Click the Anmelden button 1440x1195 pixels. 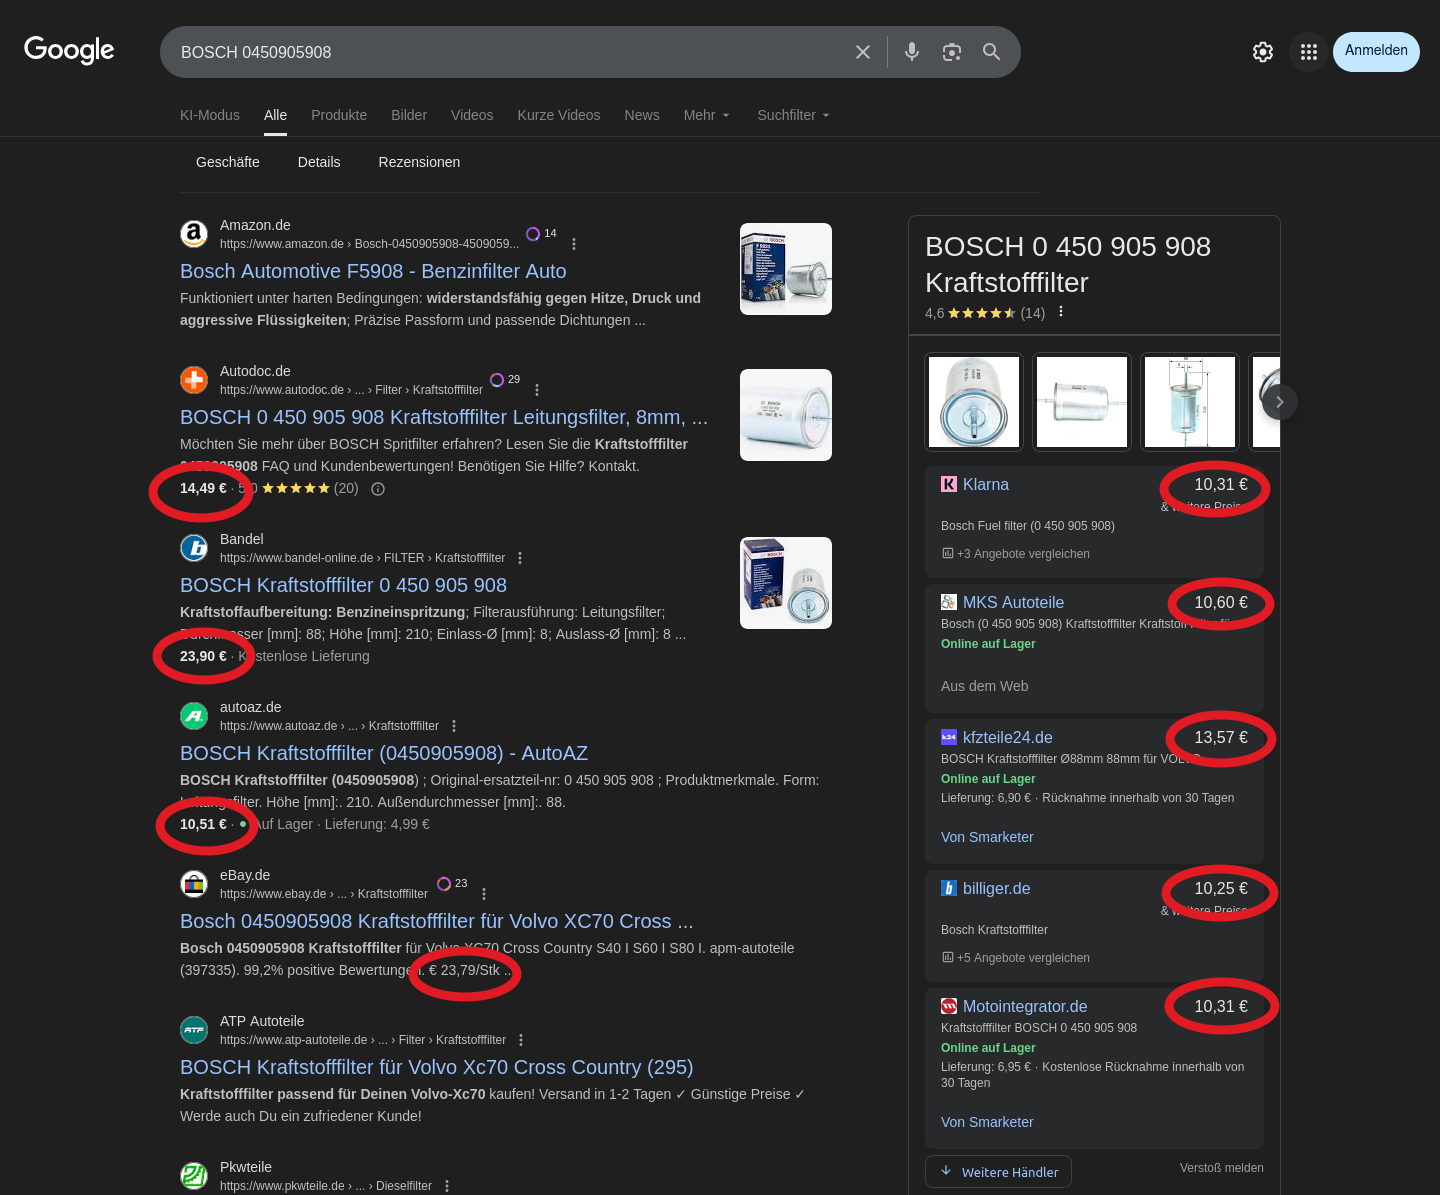coord(1375,51)
